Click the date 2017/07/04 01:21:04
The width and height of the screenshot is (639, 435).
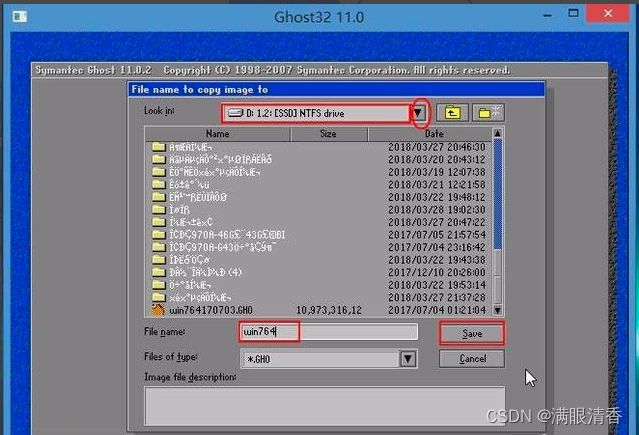point(437,311)
